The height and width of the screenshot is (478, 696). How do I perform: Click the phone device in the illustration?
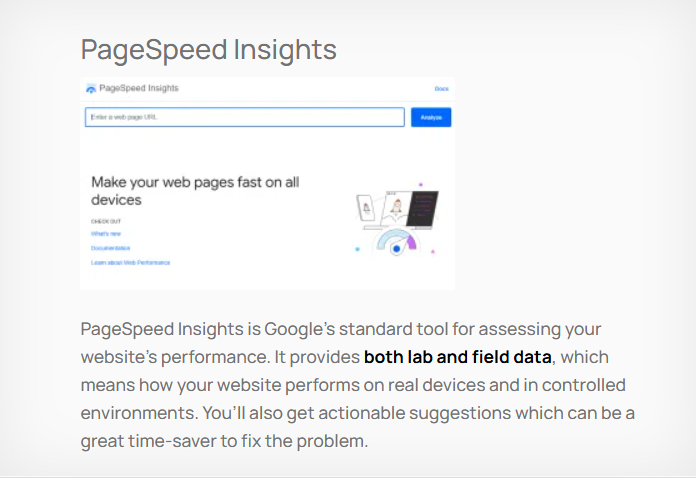[366, 208]
